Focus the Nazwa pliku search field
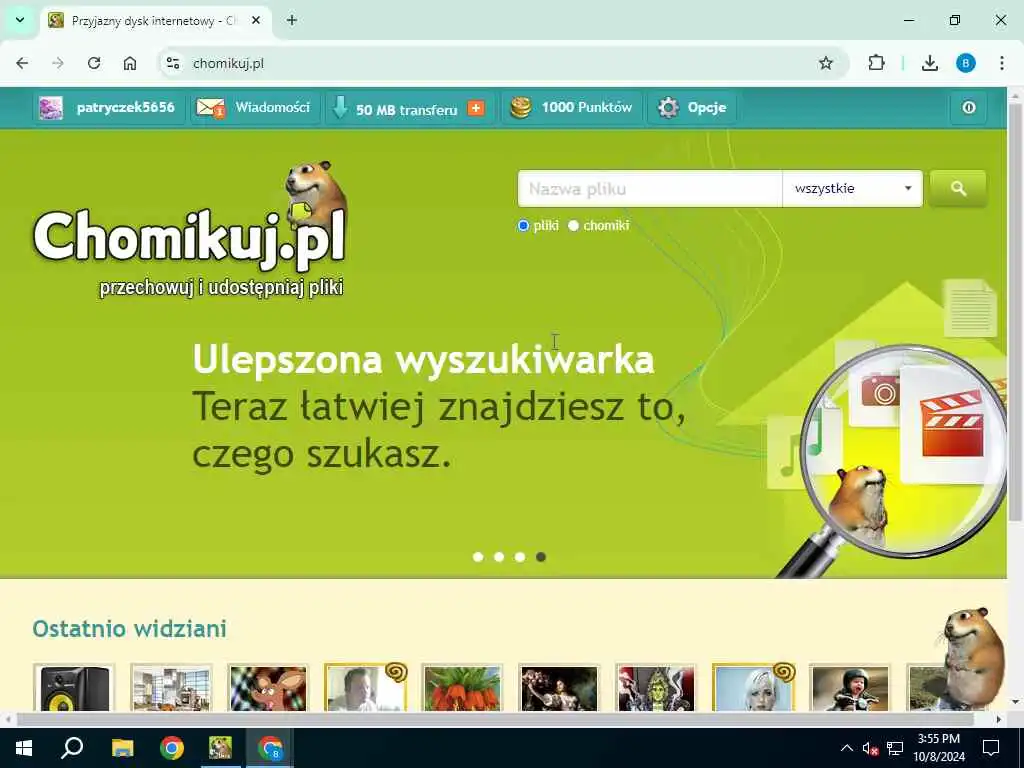1024x768 pixels. [650, 189]
